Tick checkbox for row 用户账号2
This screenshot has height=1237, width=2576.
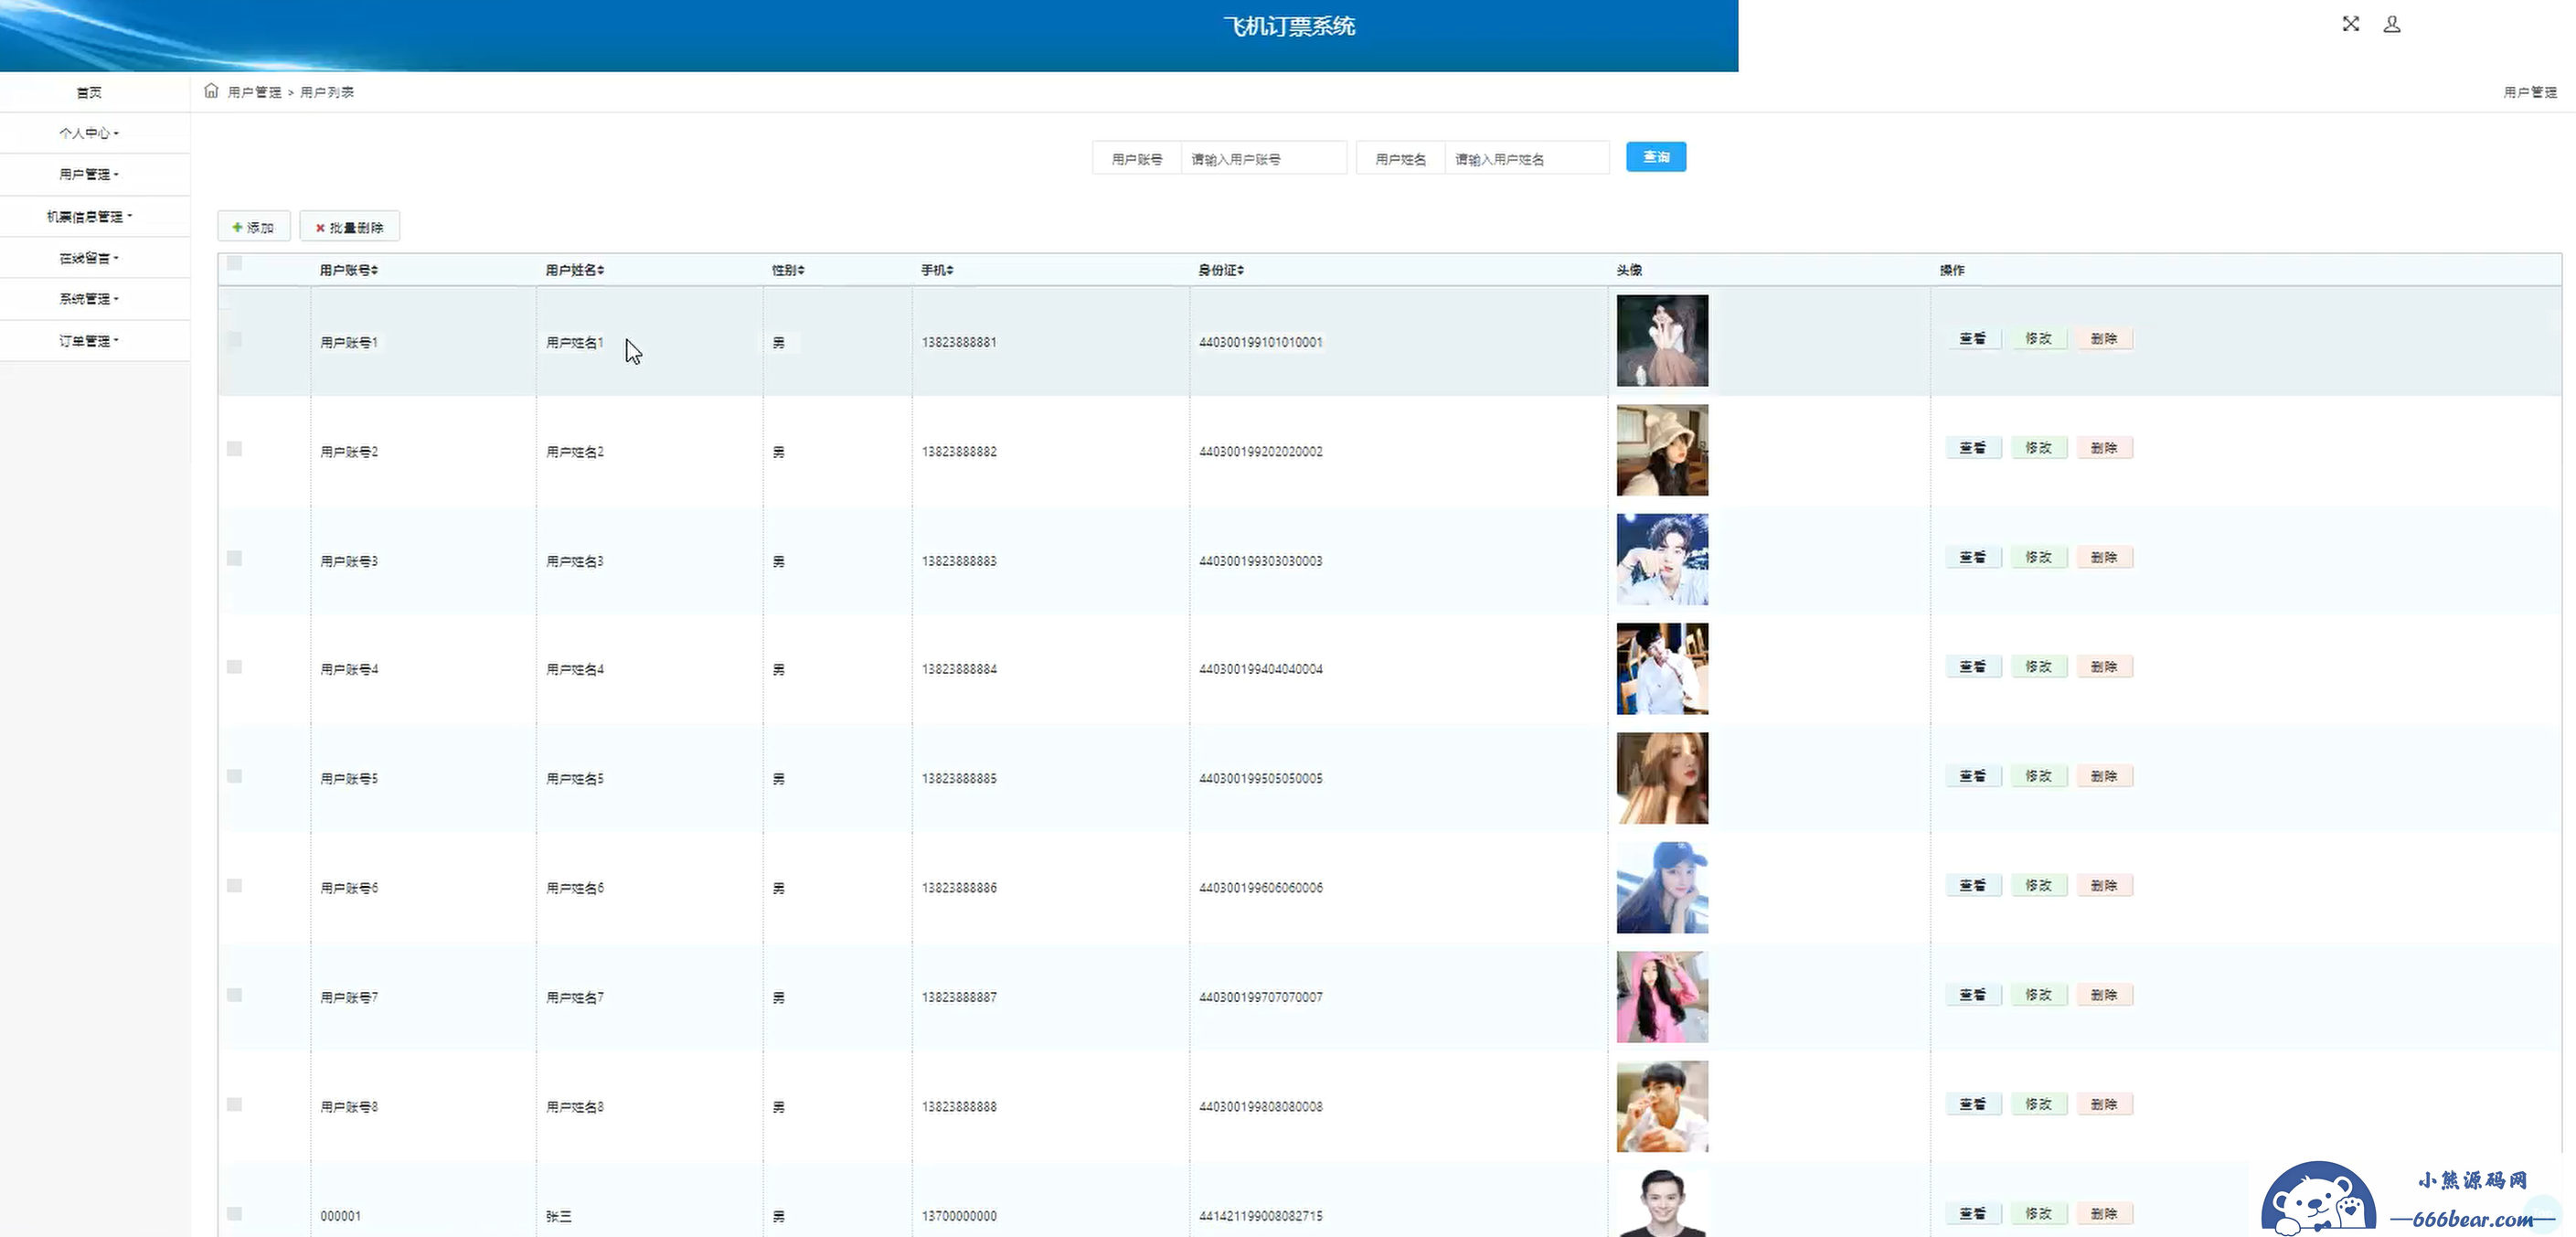coord(234,448)
